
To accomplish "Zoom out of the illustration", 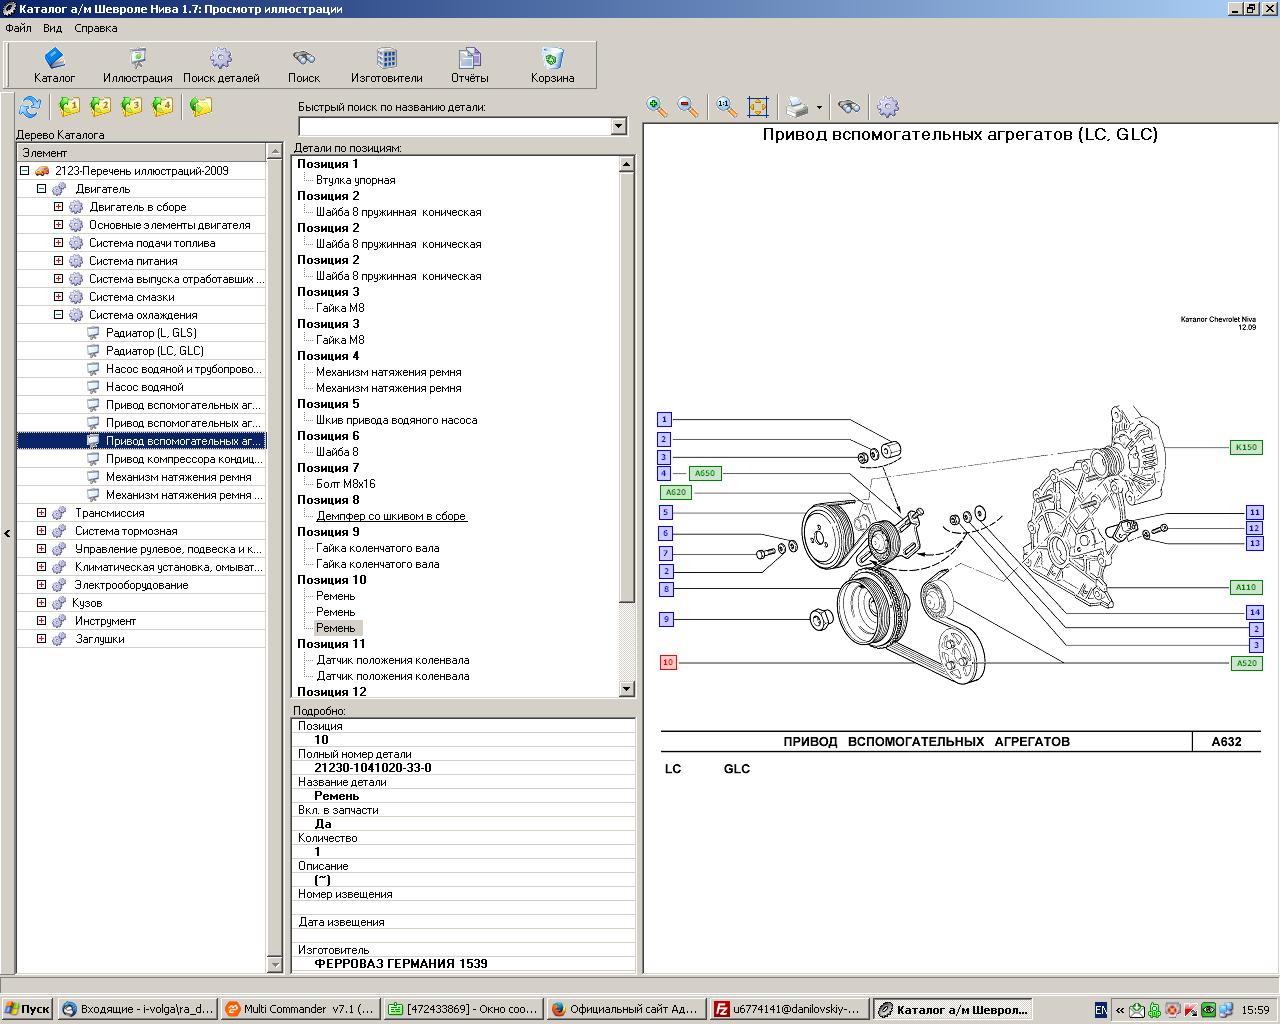I will click(688, 106).
